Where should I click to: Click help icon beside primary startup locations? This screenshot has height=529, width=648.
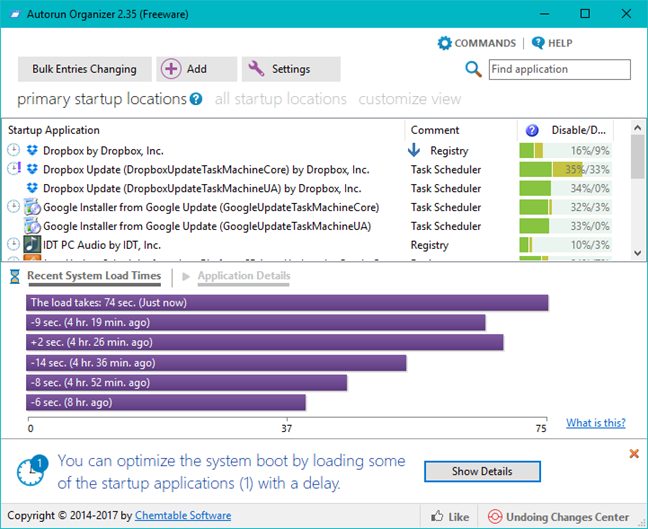coord(196,99)
